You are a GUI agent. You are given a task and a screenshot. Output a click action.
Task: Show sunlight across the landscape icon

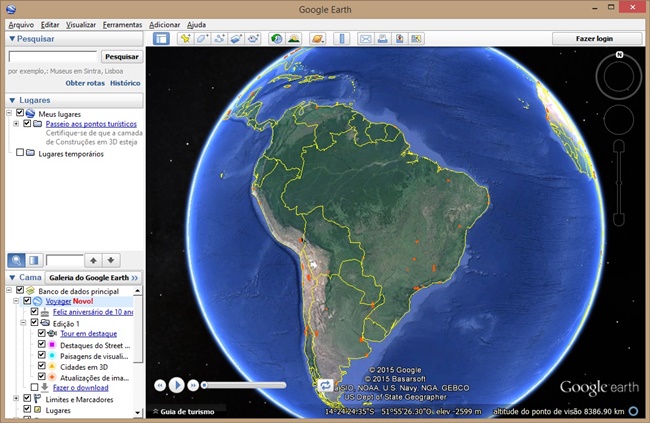[x=294, y=39]
